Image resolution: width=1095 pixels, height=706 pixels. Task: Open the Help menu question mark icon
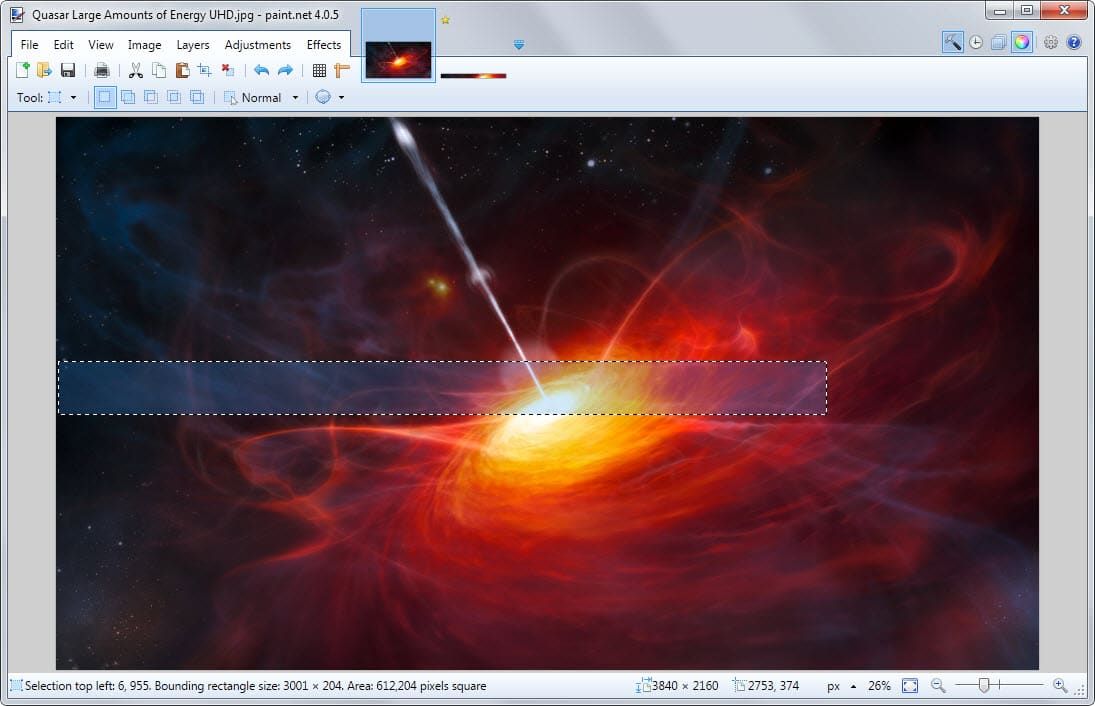[1074, 43]
